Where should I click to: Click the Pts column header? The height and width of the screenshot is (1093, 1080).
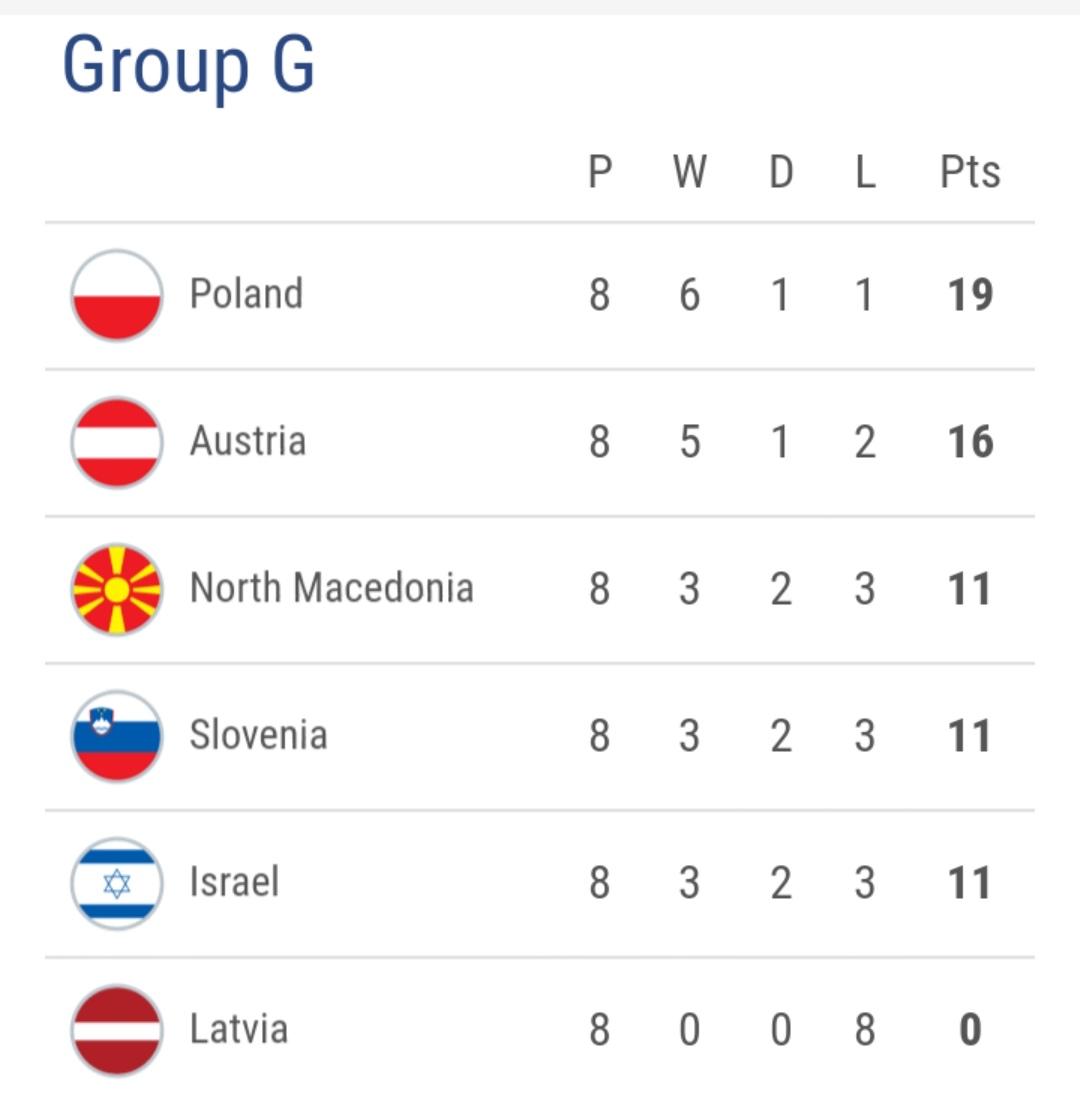[970, 173]
